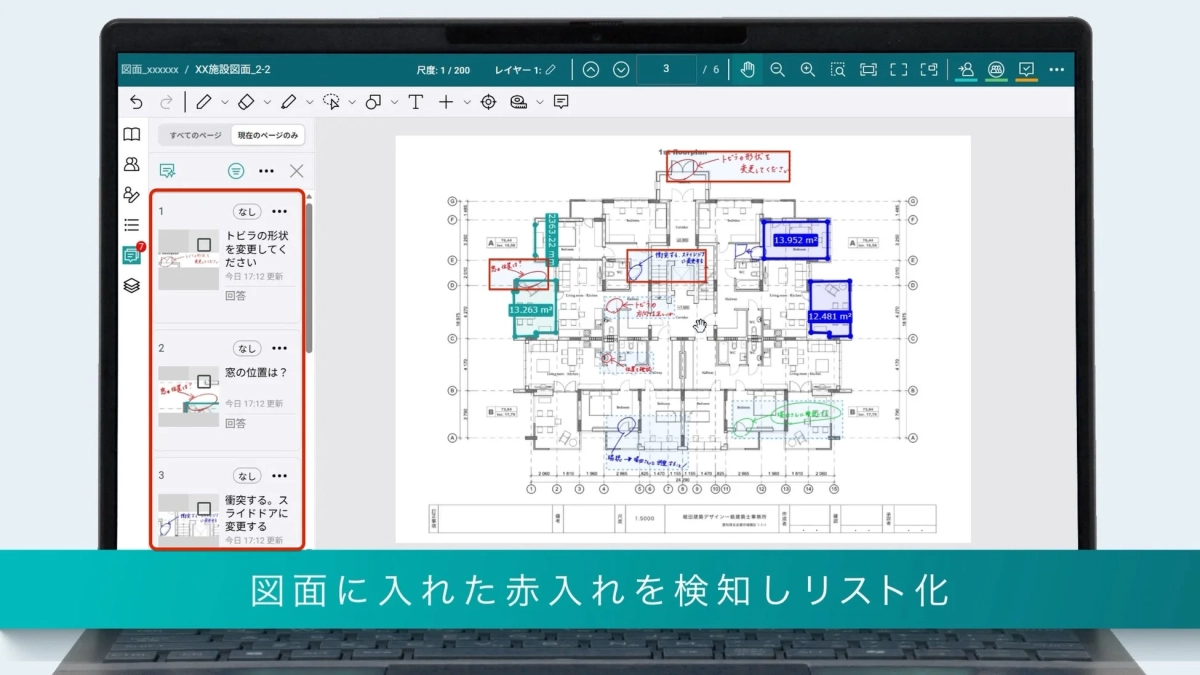
Task: Select the Highlighter marker tool
Action: [289, 102]
